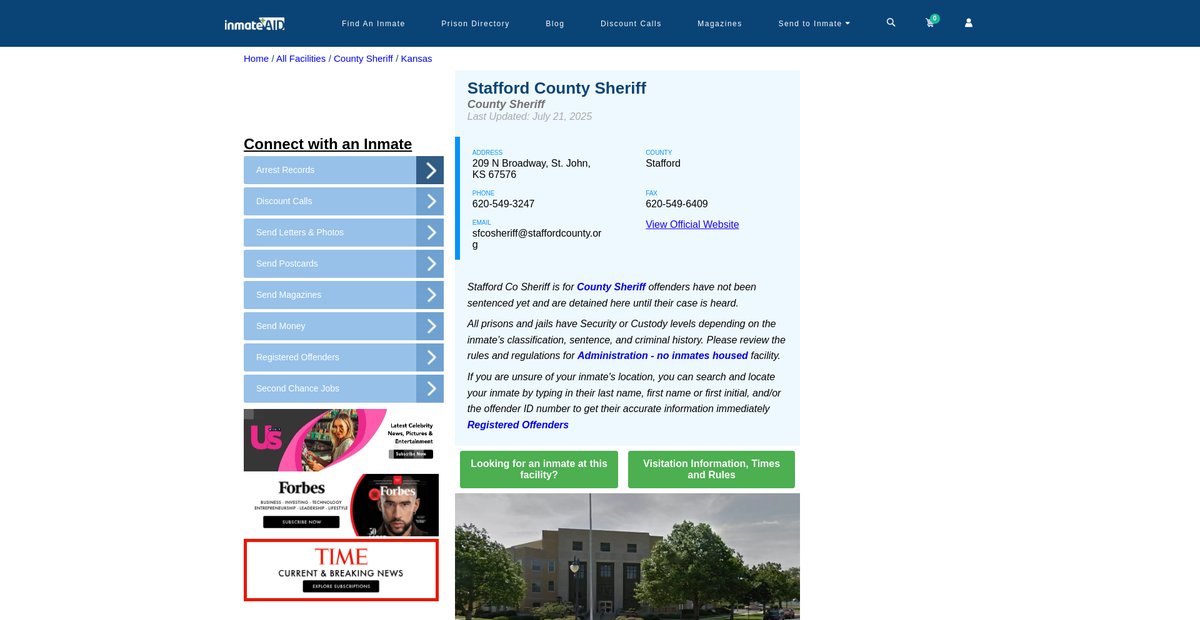Click the InmateAid logo
The image size is (1200, 620).
255,23
